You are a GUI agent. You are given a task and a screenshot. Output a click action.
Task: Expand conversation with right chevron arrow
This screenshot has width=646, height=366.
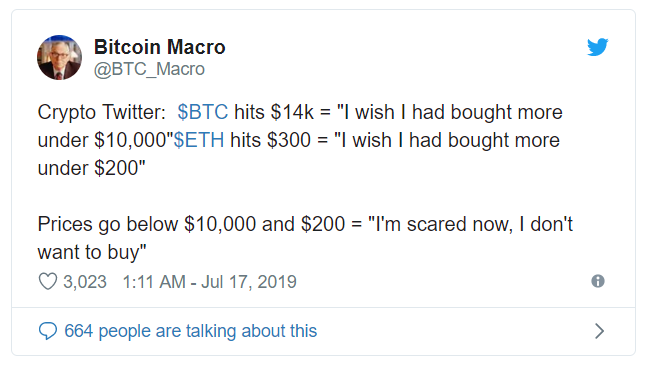pos(600,331)
